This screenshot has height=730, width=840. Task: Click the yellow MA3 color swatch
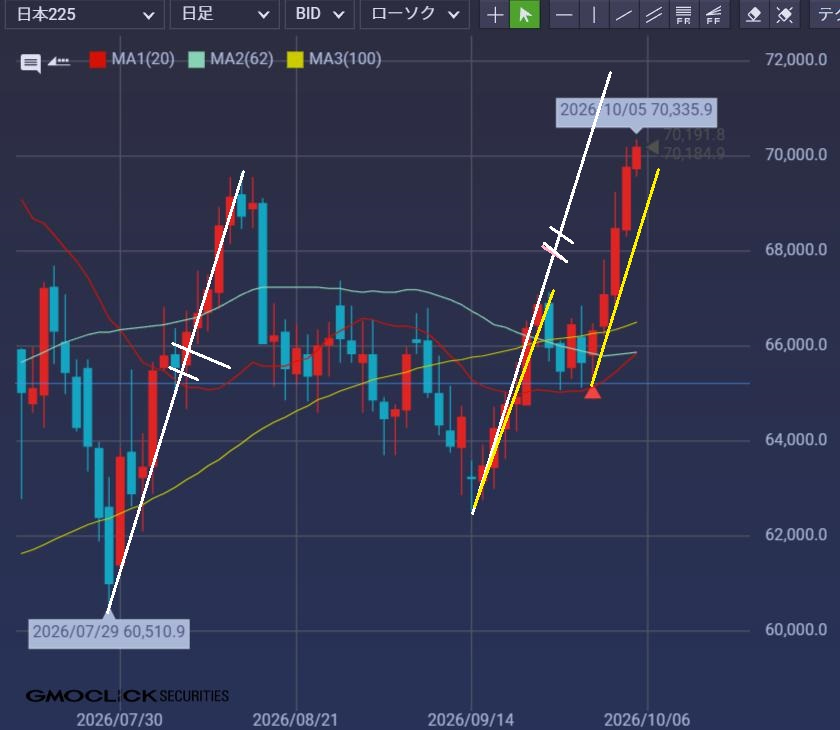pyautogui.click(x=295, y=59)
